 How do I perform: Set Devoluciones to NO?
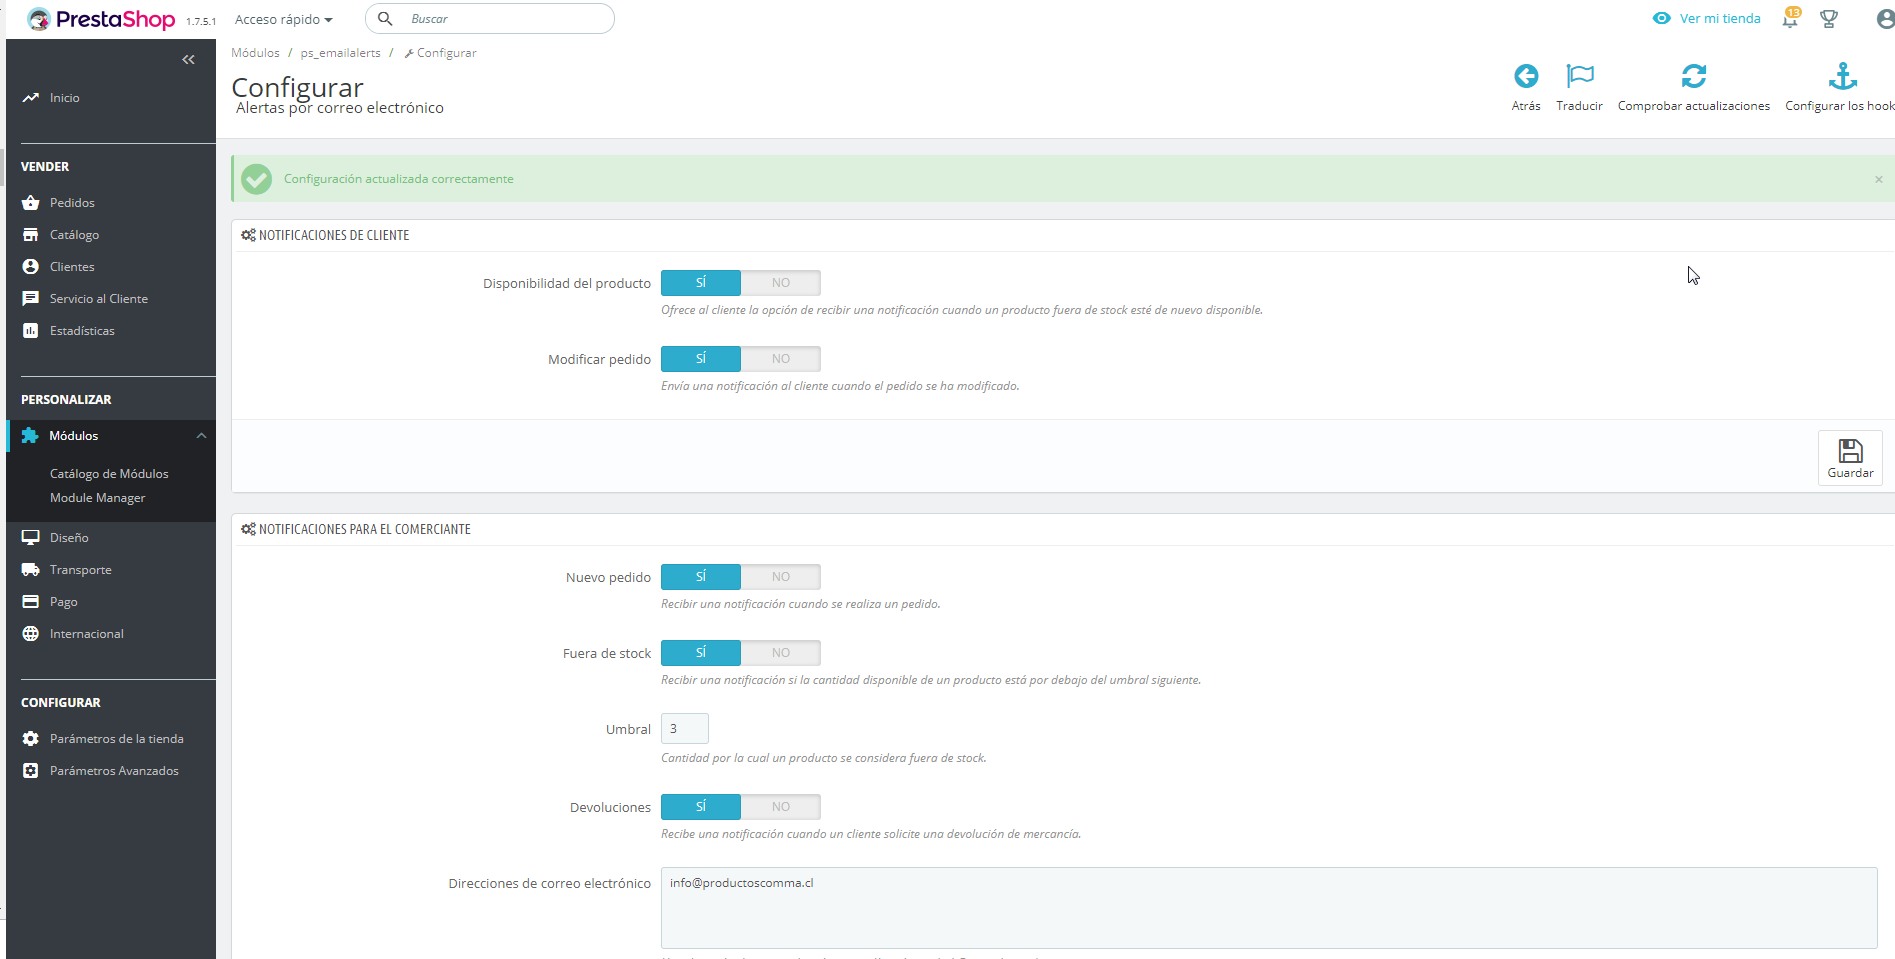pos(781,807)
